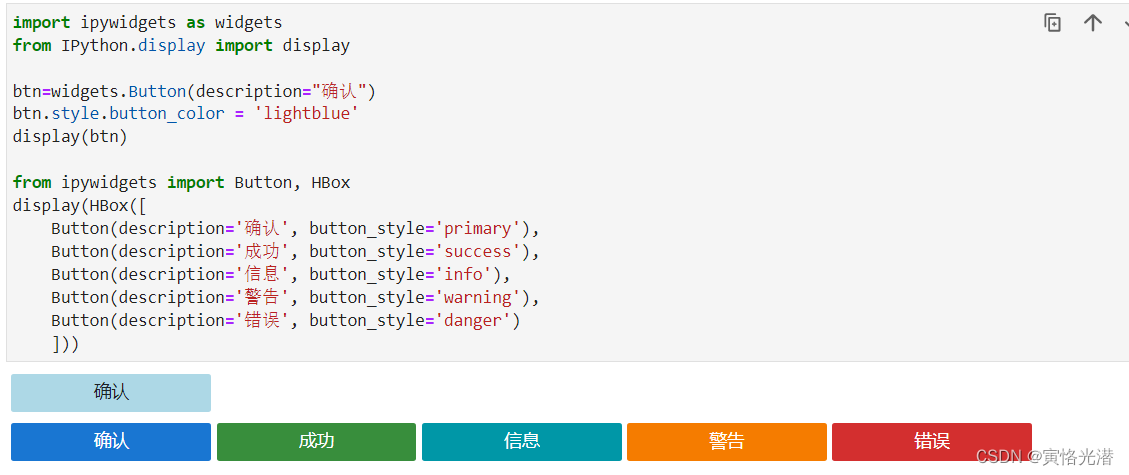Image resolution: width=1129 pixels, height=475 pixels.
Task: Click 'display(HBox([' line in code
Action: click(79, 206)
